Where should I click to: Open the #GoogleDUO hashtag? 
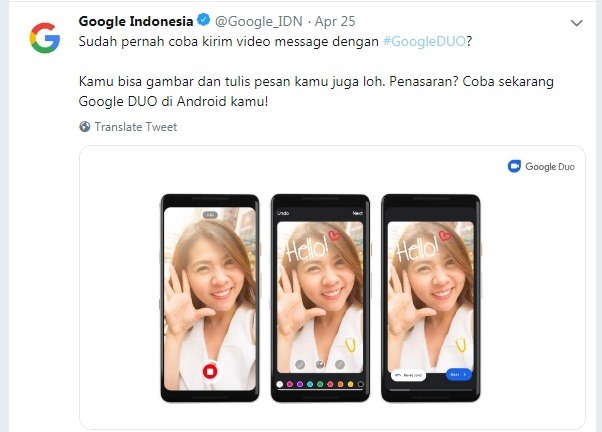[x=424, y=41]
